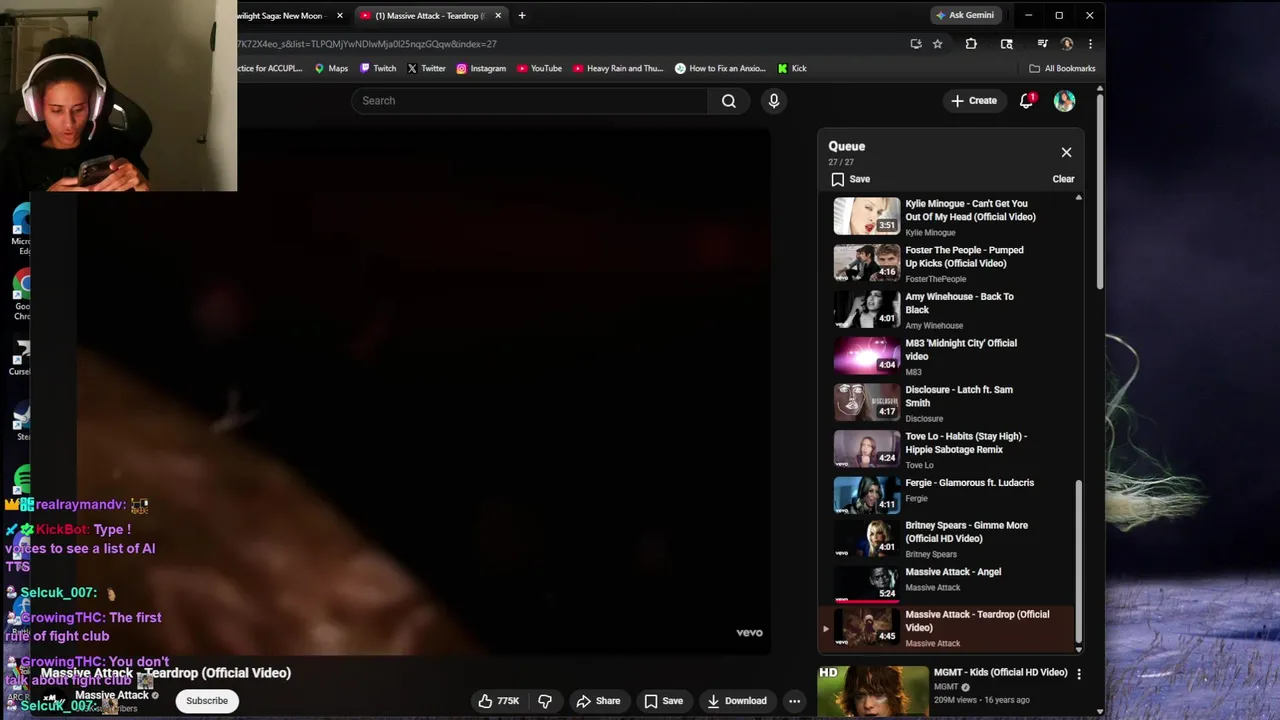1280x720 pixels.
Task: Open the YouTube notifications bell
Action: coord(1026,100)
